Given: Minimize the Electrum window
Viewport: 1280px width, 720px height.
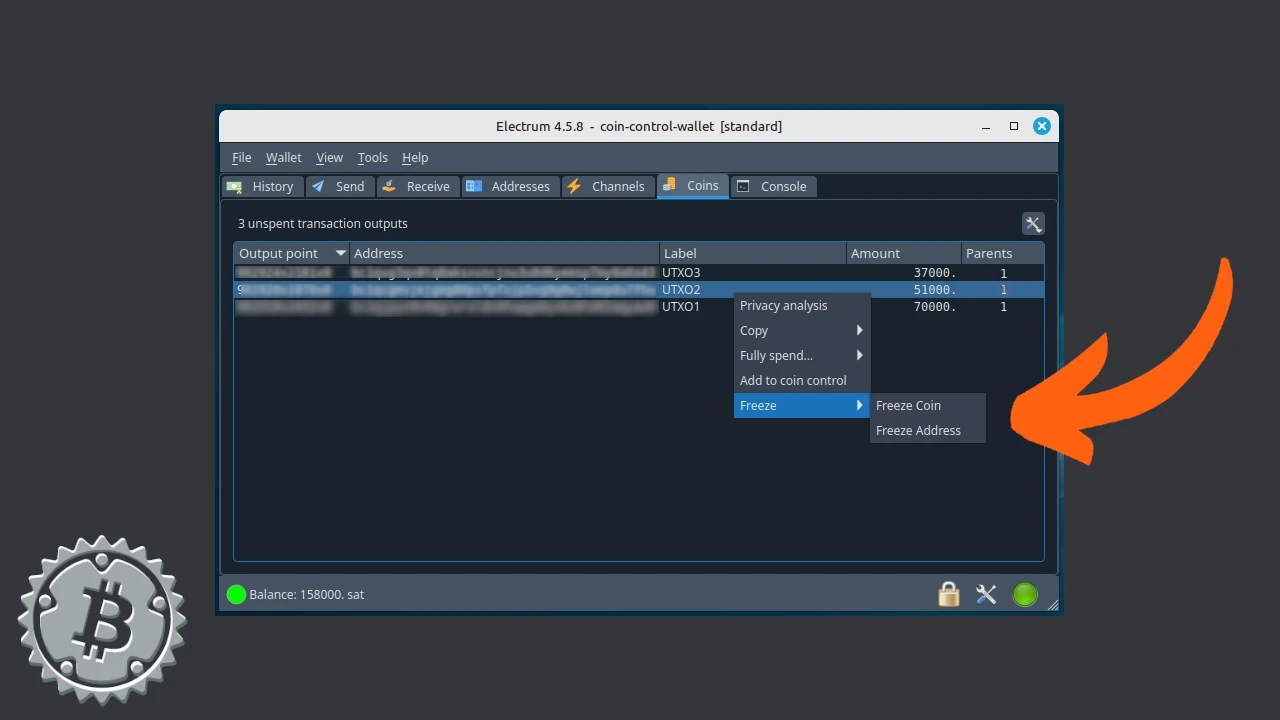Looking at the screenshot, I should [x=986, y=127].
